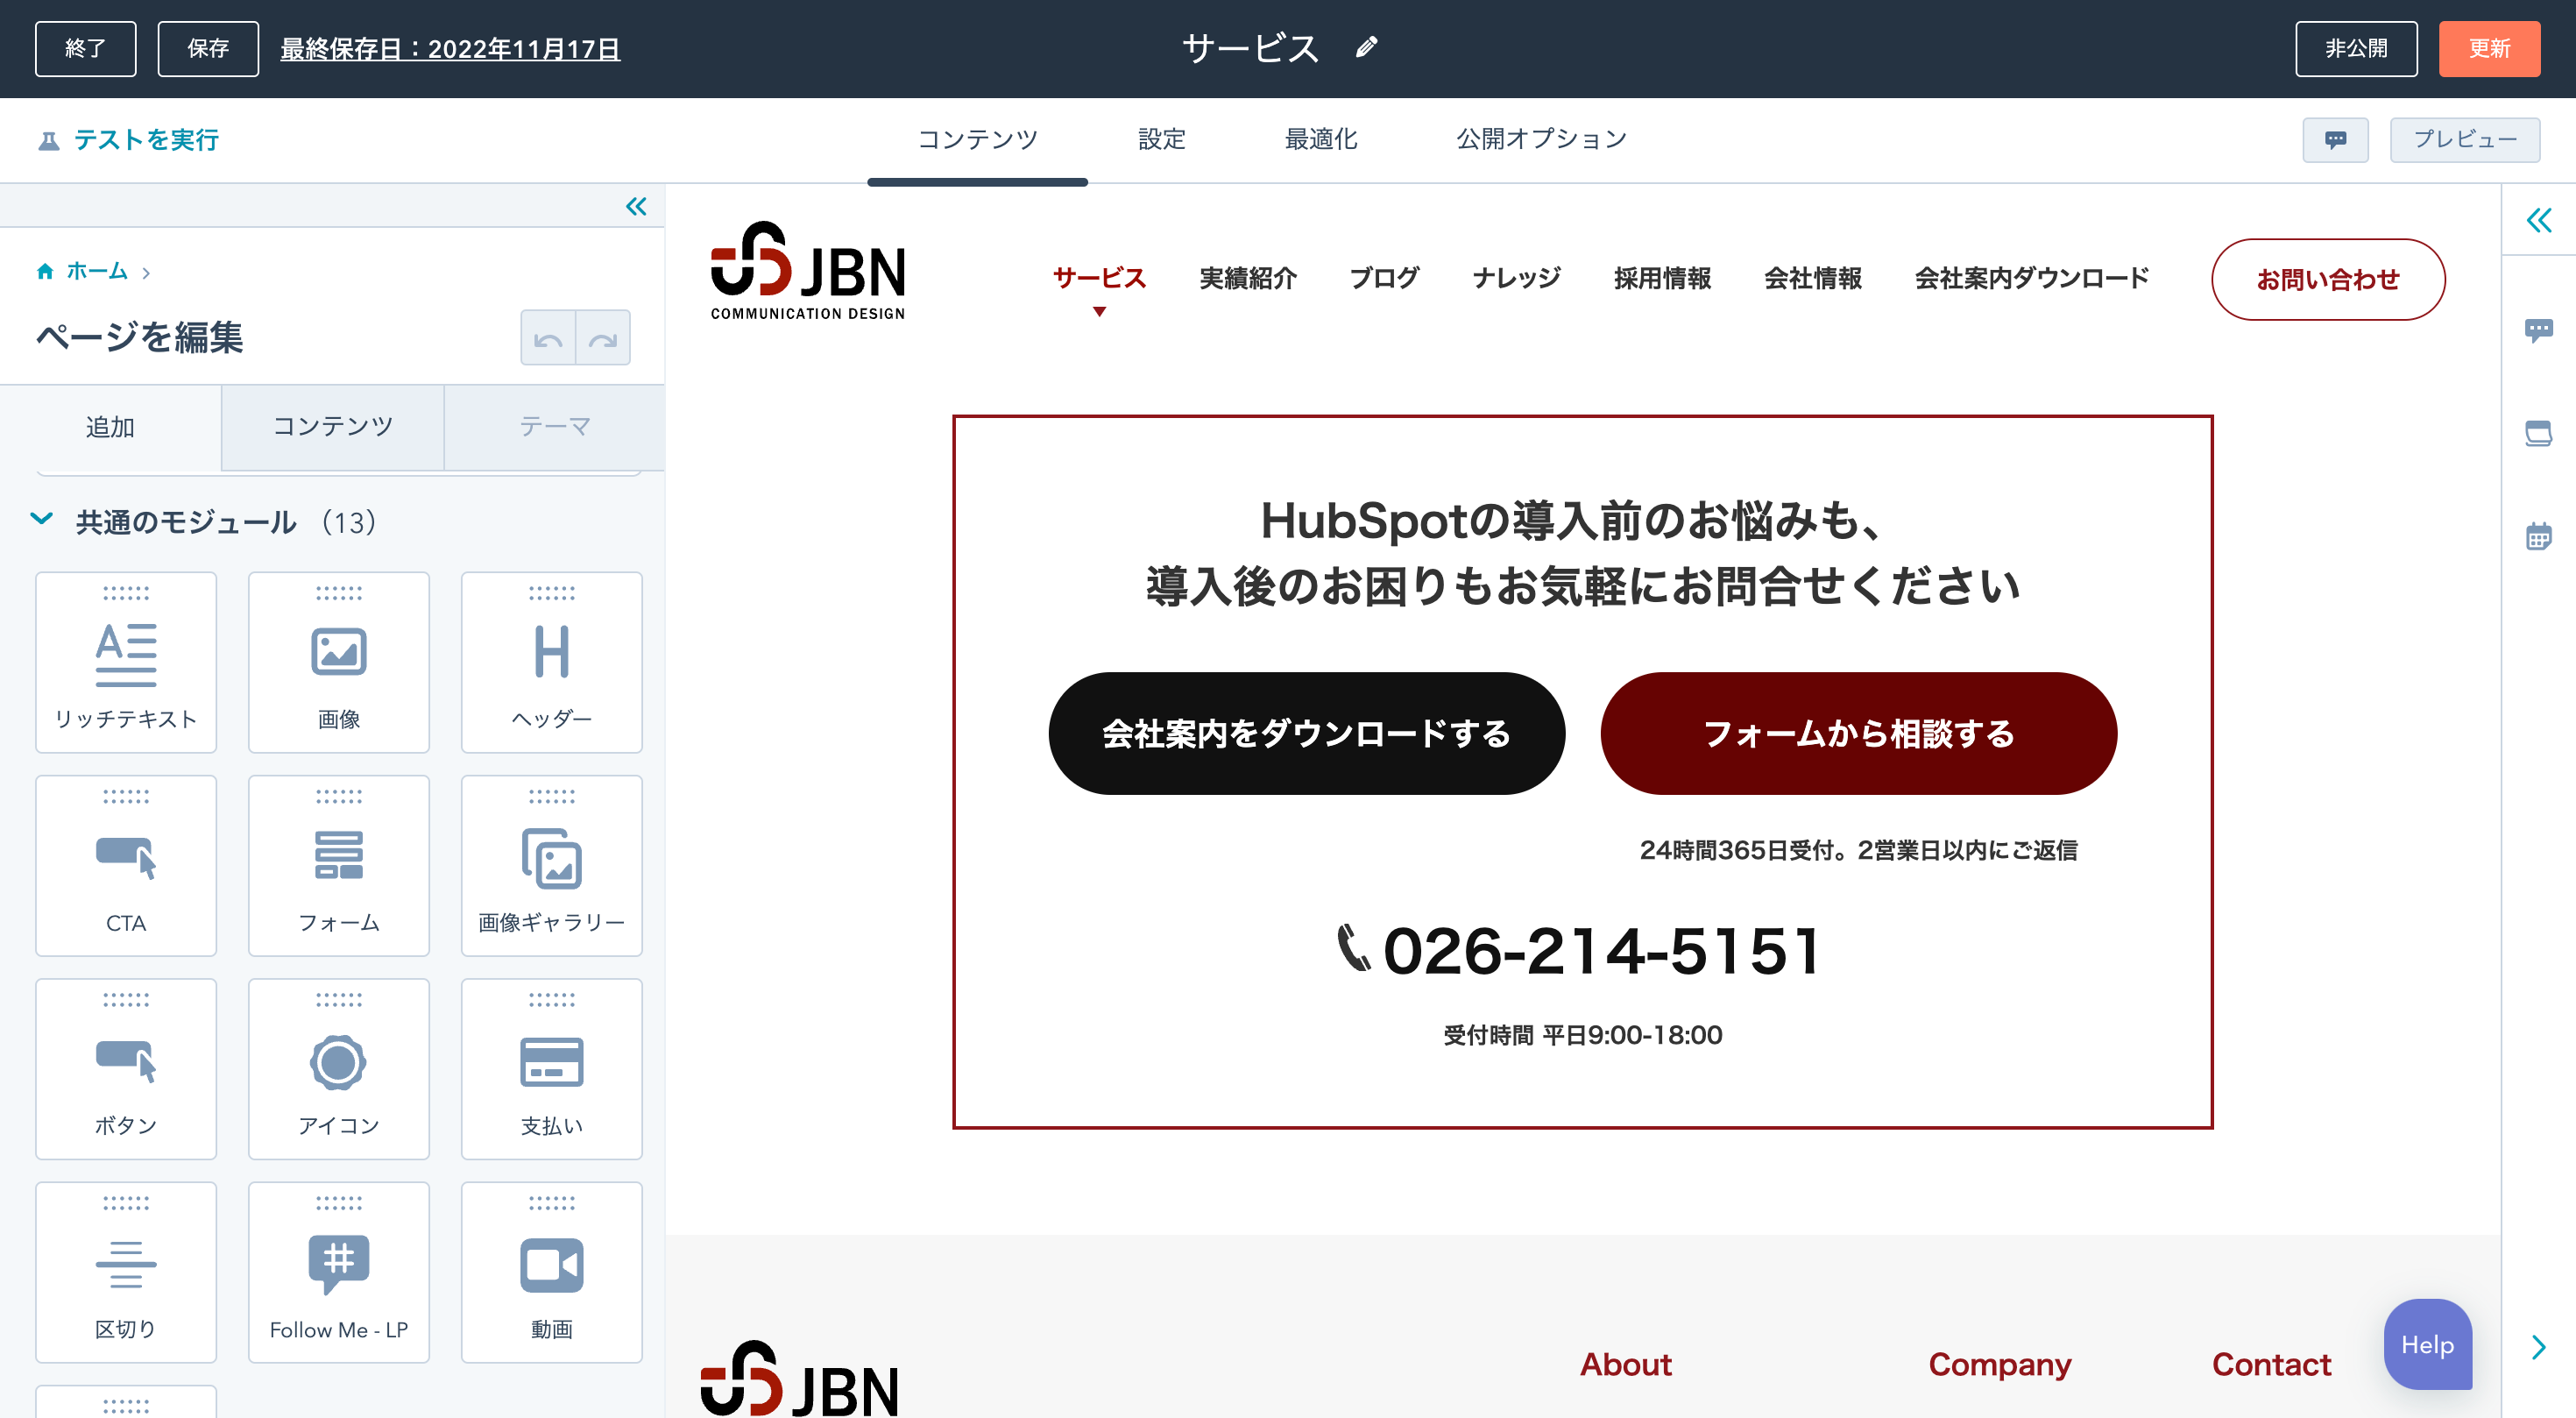Switch to the 設定 tab
The height and width of the screenshot is (1418, 2576).
click(x=1162, y=139)
